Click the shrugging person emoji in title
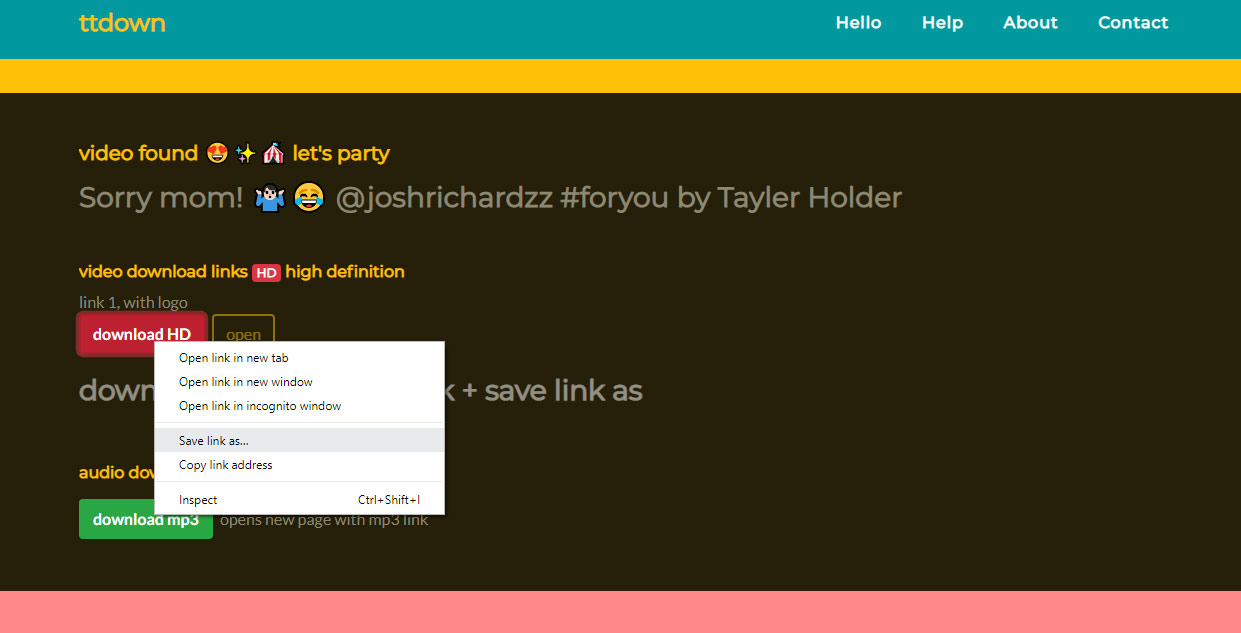 click(x=270, y=198)
